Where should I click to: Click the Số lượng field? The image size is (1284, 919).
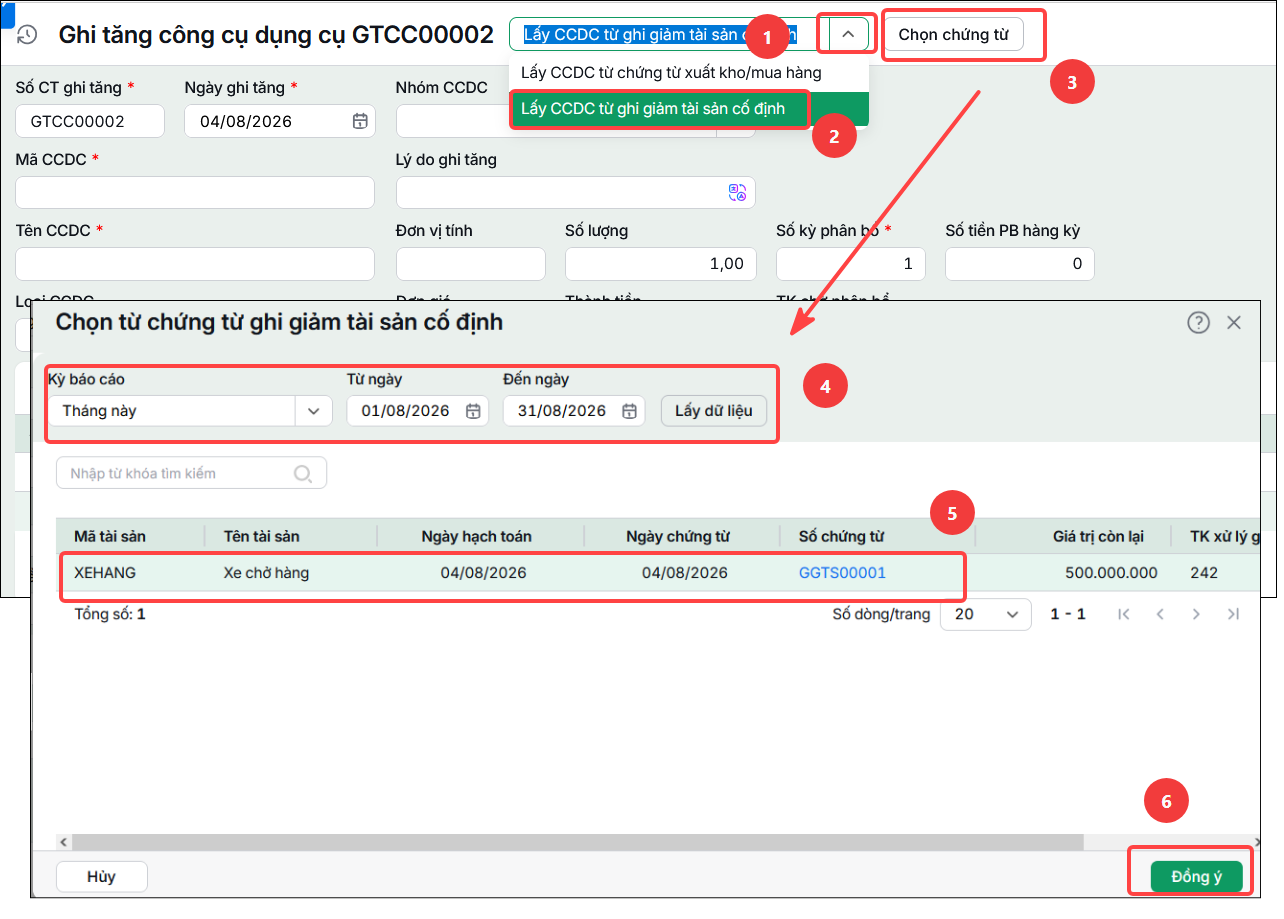tap(661, 264)
